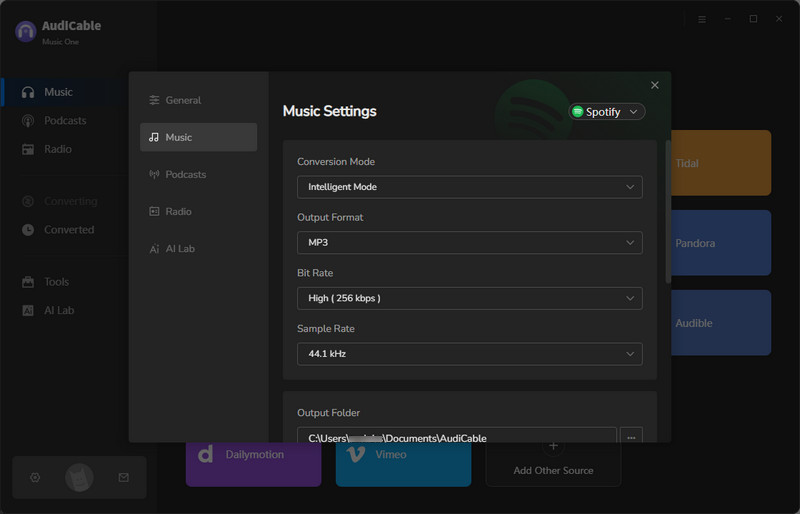Browse for output folder with ellipsis button

pos(631,435)
